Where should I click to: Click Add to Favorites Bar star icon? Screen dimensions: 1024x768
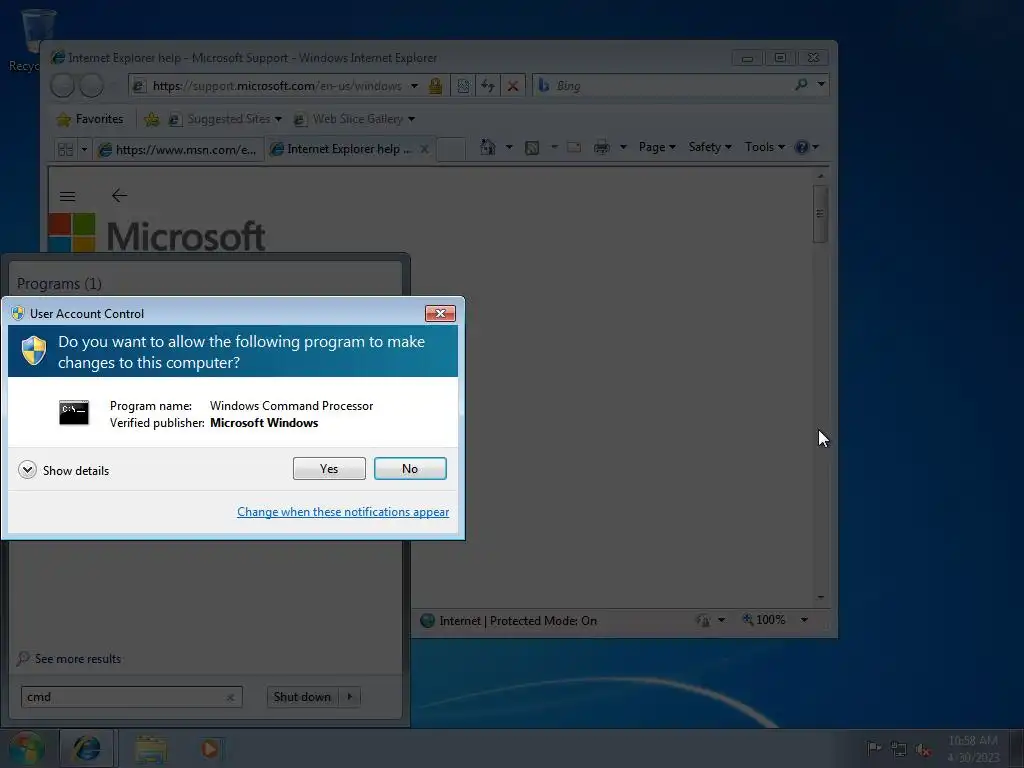click(x=152, y=119)
